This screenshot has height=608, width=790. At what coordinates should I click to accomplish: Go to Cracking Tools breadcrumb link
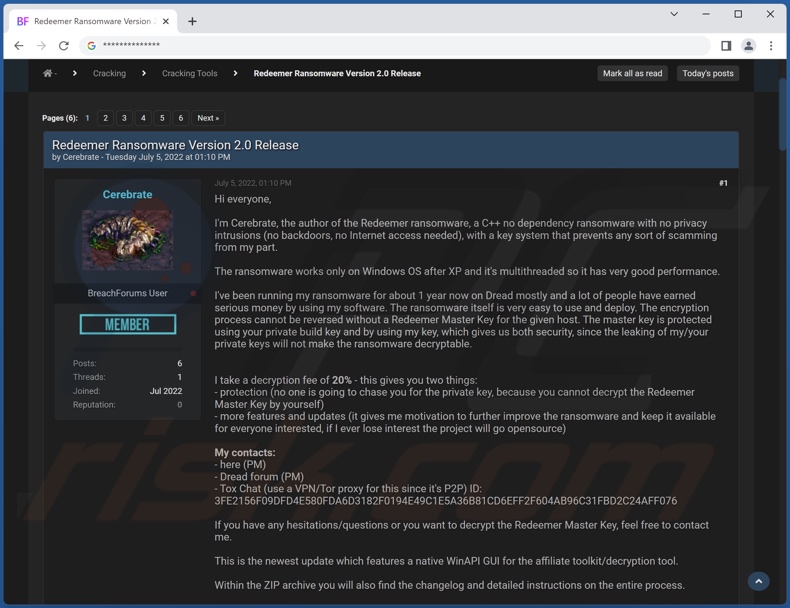(x=189, y=74)
